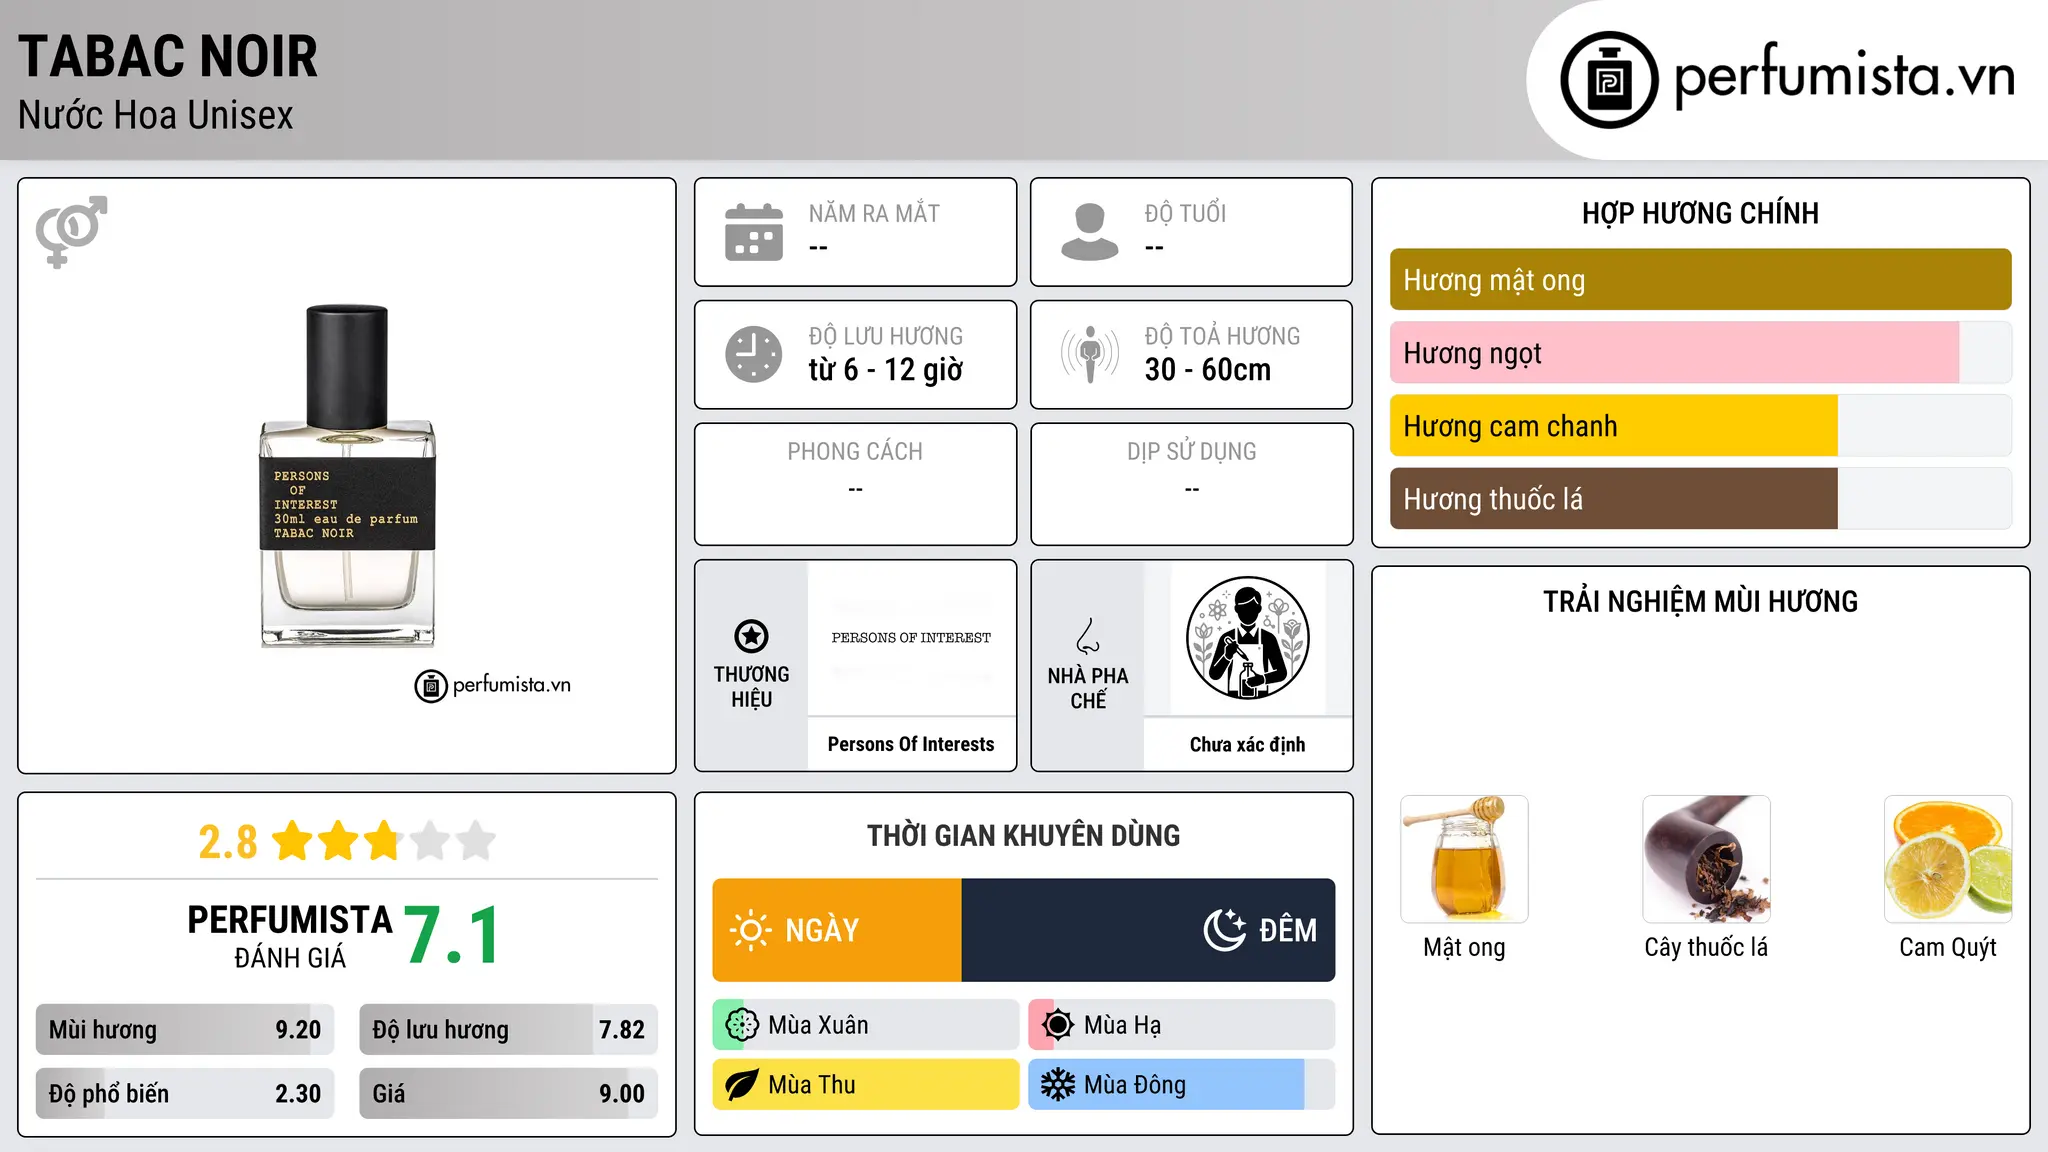Viewport: 2048px width, 1152px height.
Task: Click the Ngày daytime segment
Action: 837,930
